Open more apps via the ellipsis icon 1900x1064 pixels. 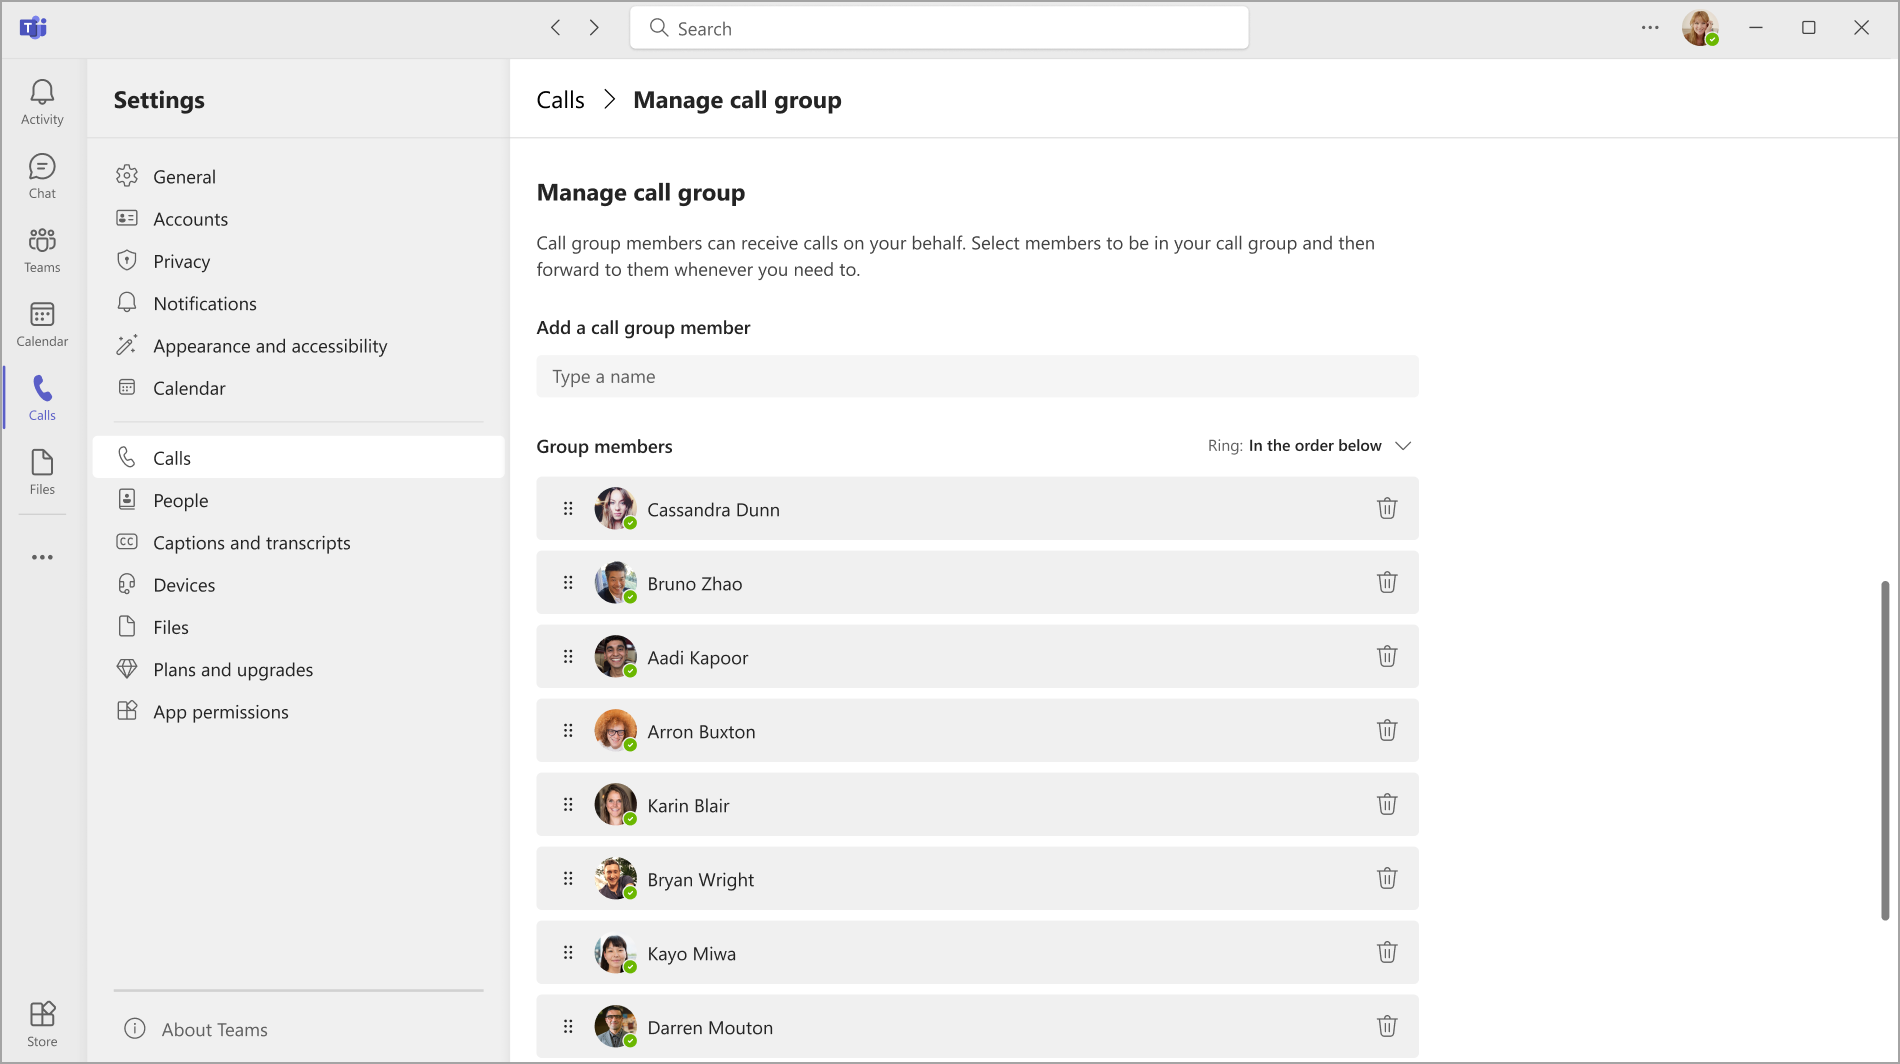tap(42, 557)
